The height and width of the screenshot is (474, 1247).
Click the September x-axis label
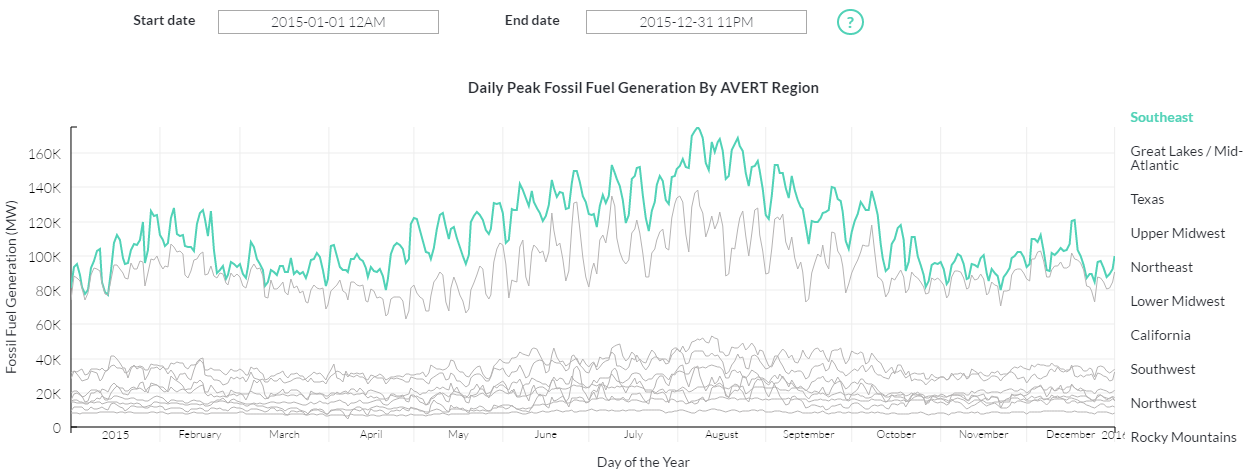click(x=808, y=435)
